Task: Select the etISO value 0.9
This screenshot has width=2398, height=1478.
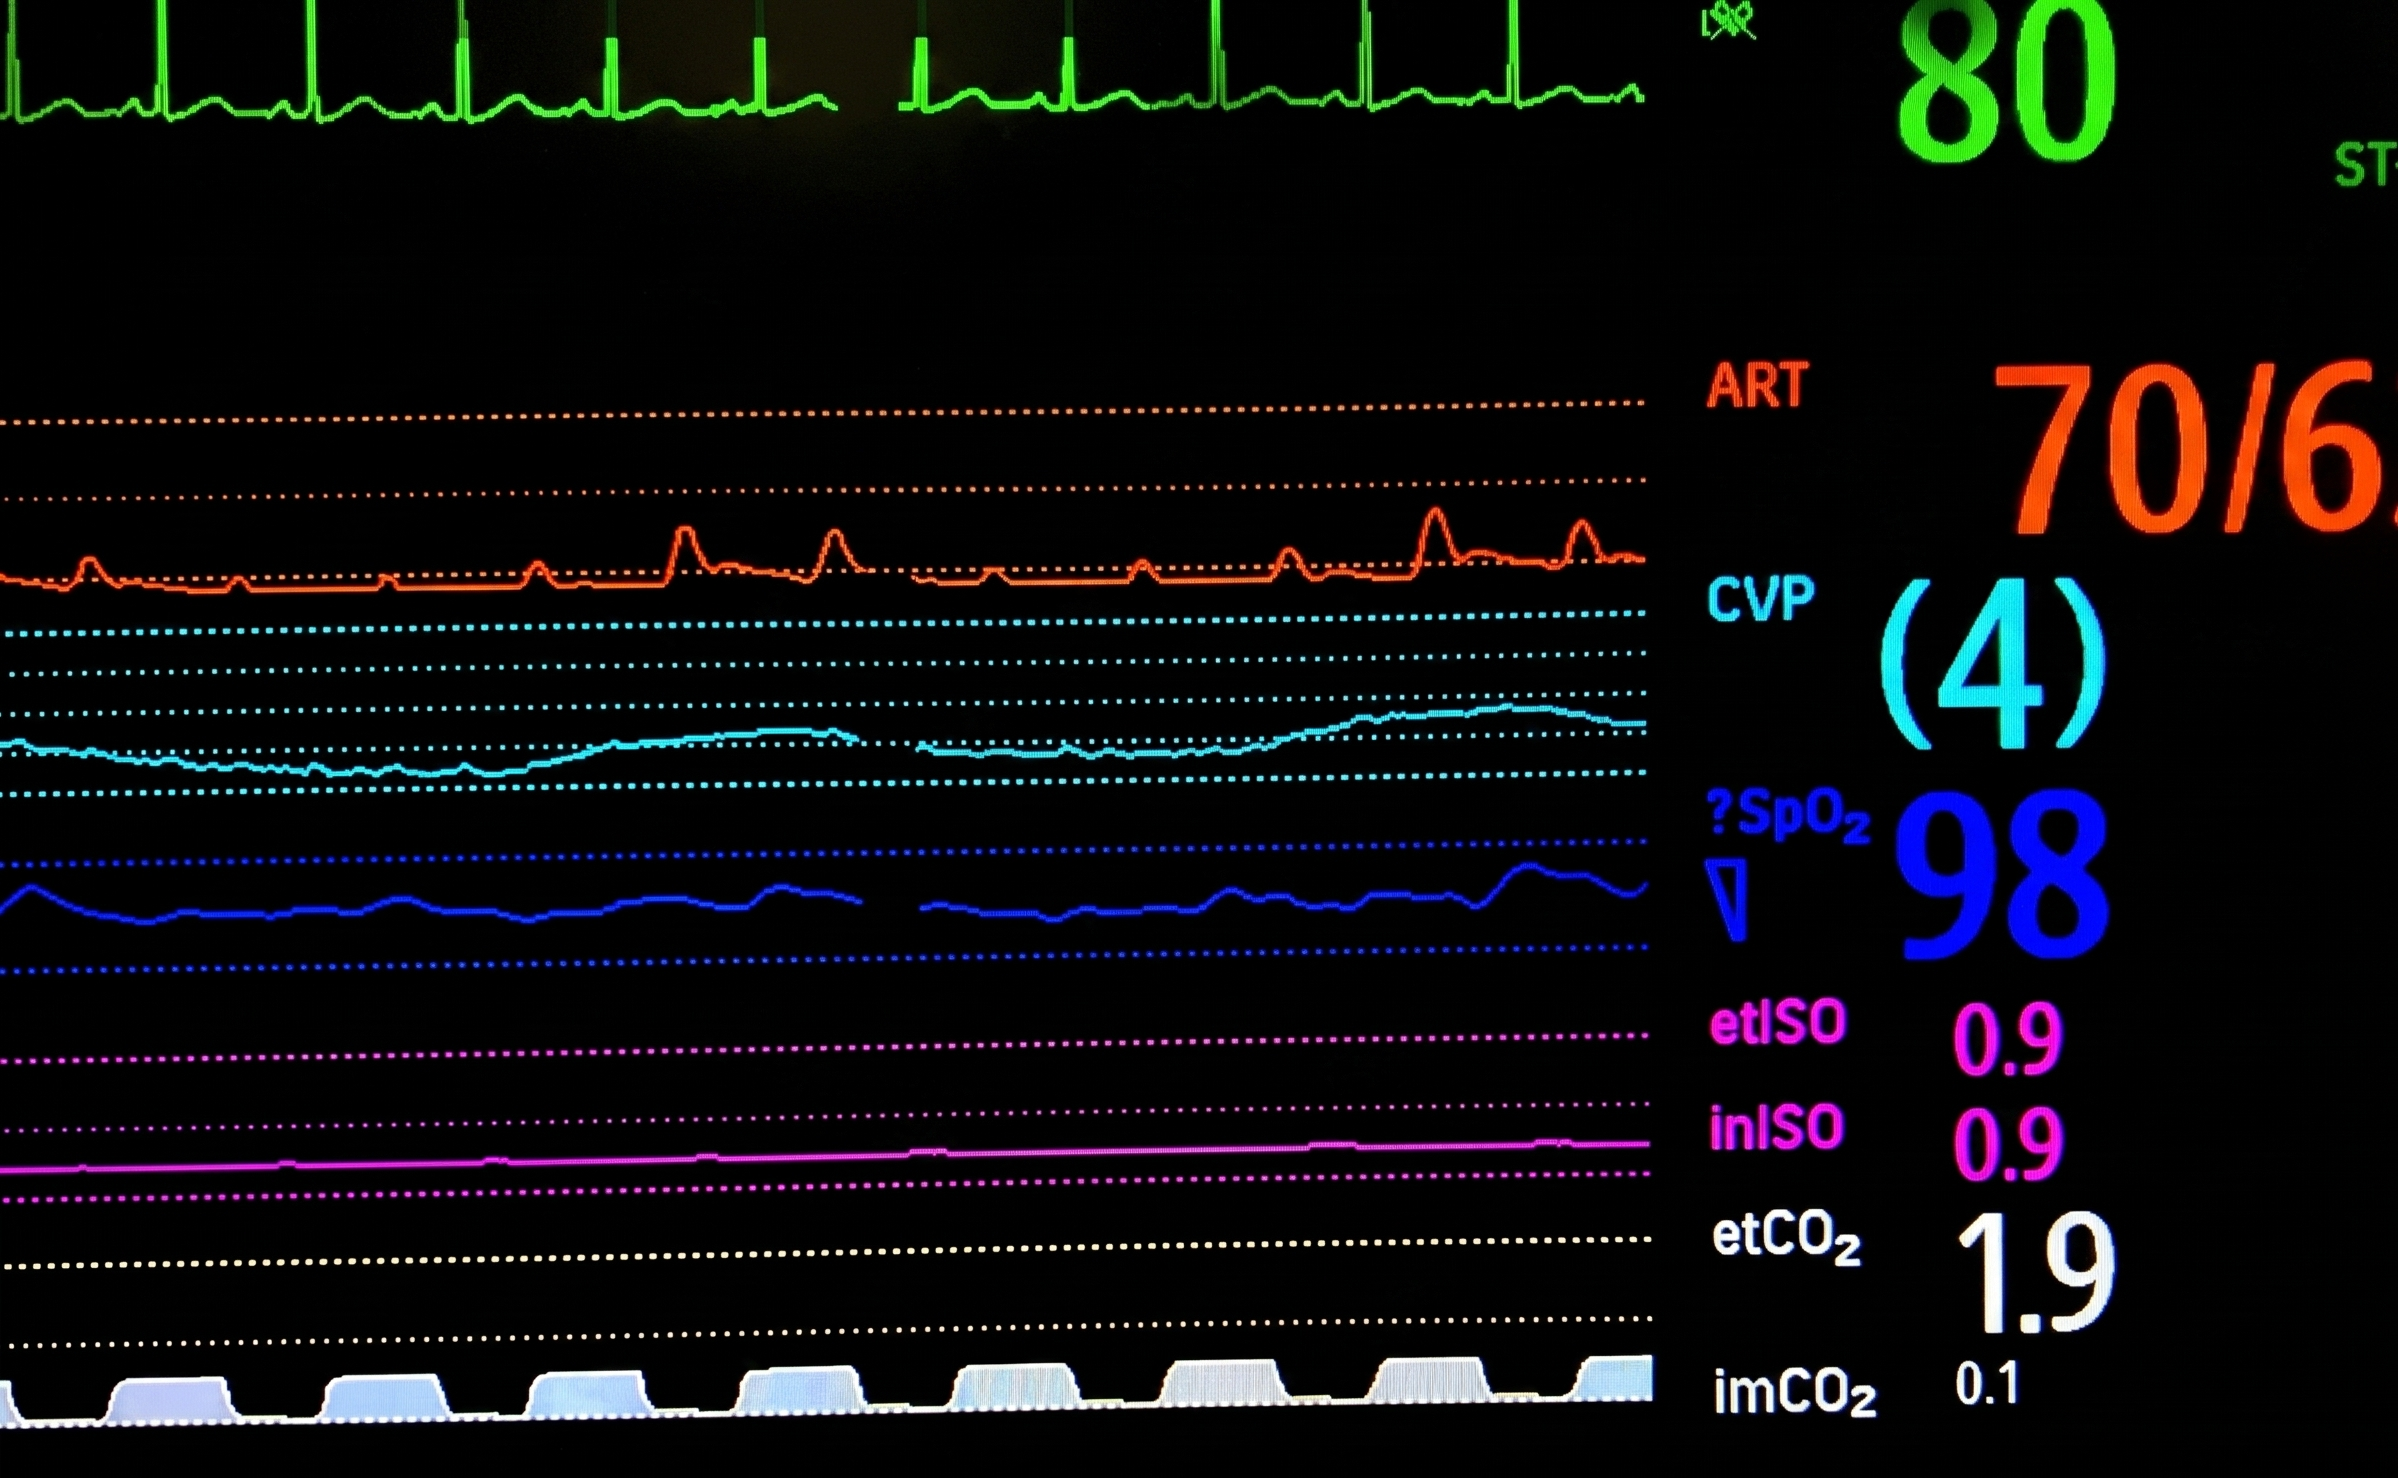Action: (2007, 1039)
